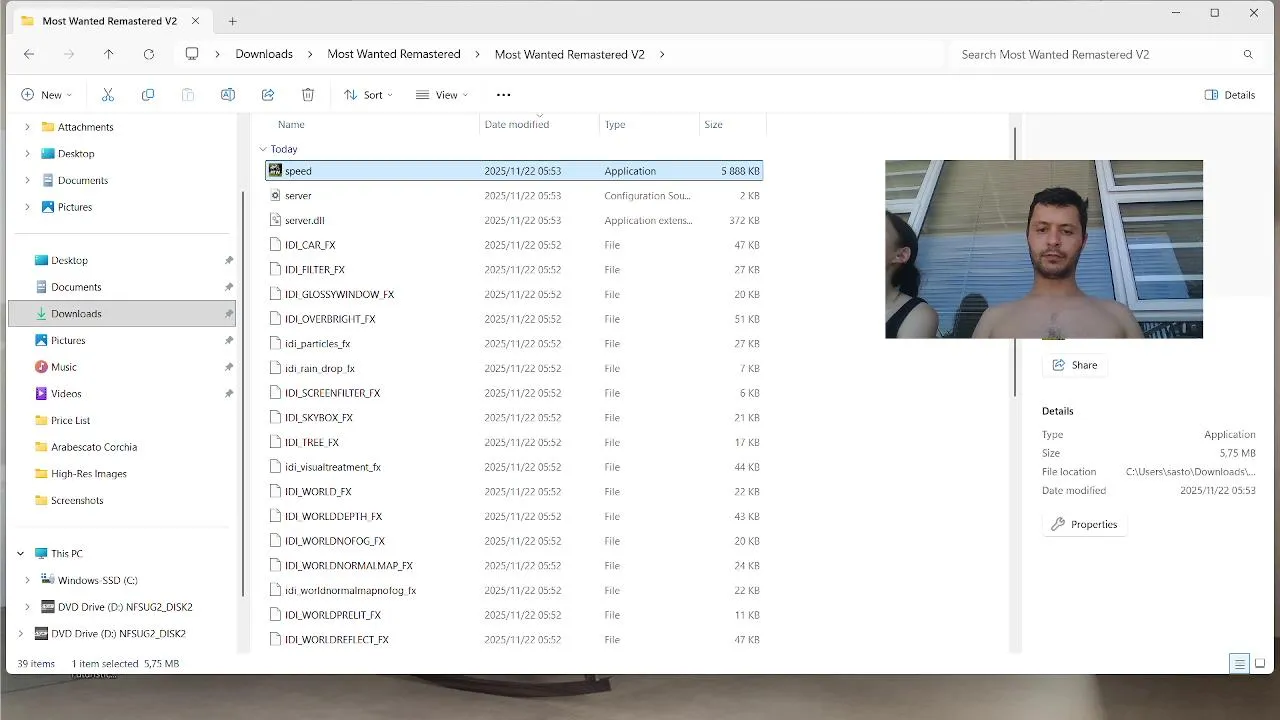This screenshot has height=720, width=1280.
Task: Collapse the Today group
Action: point(263,149)
